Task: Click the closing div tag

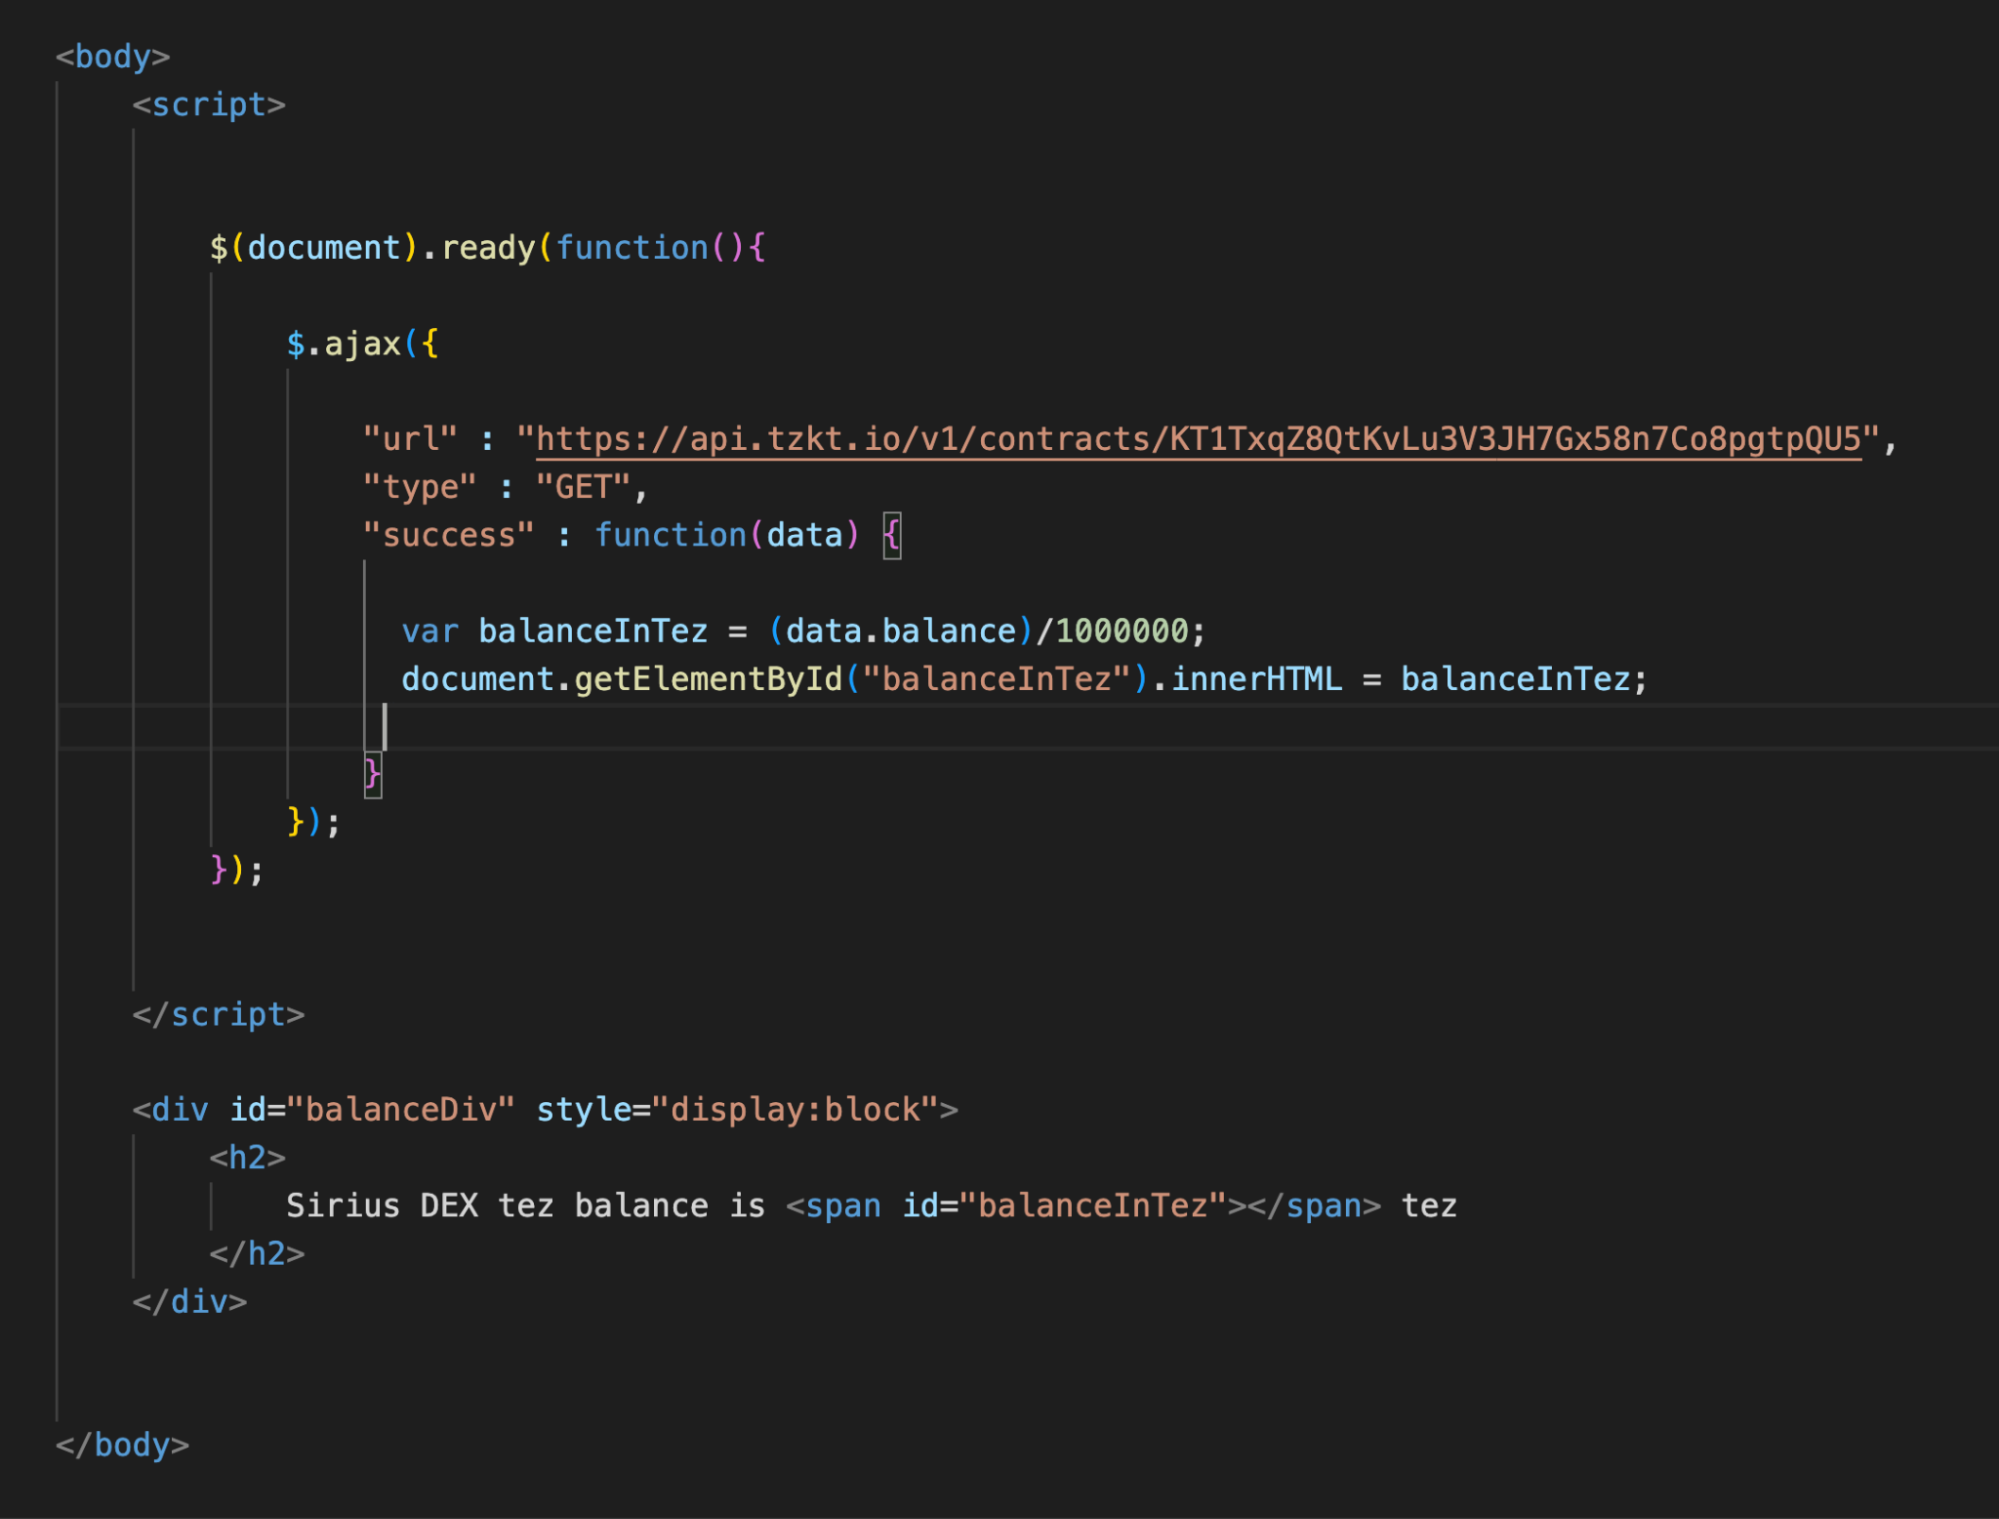Action: tap(189, 1302)
